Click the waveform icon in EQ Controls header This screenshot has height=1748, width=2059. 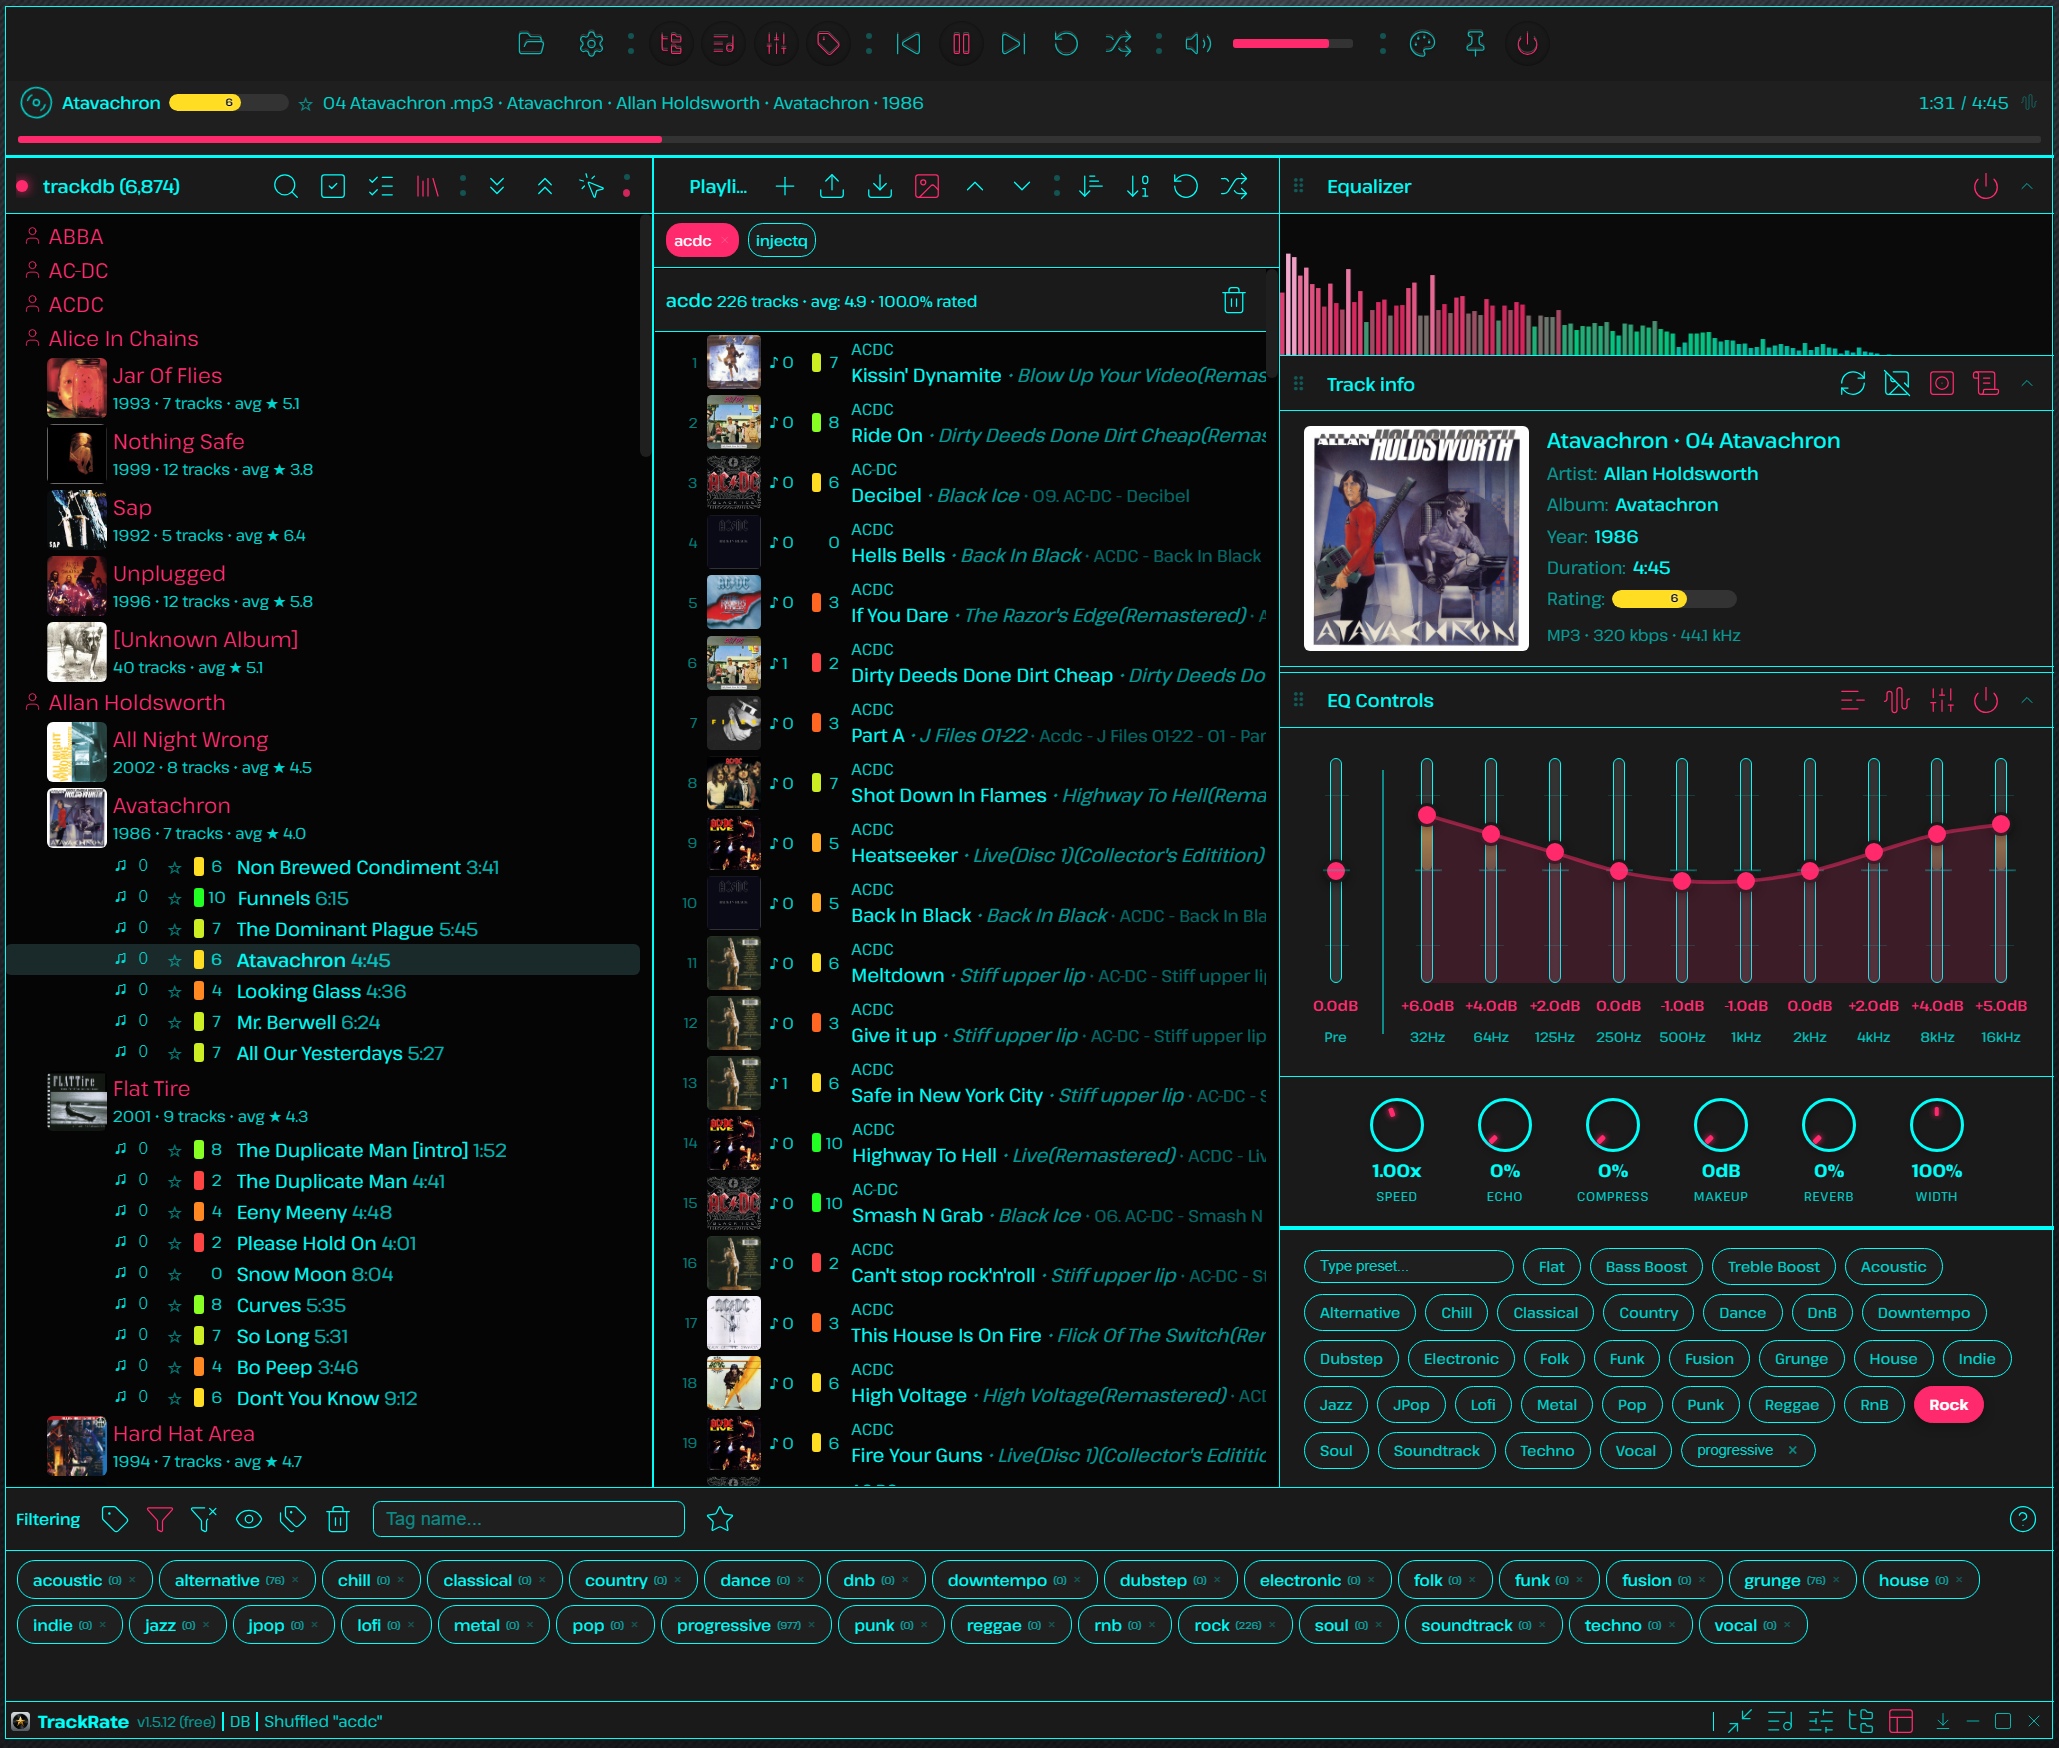(x=1897, y=701)
